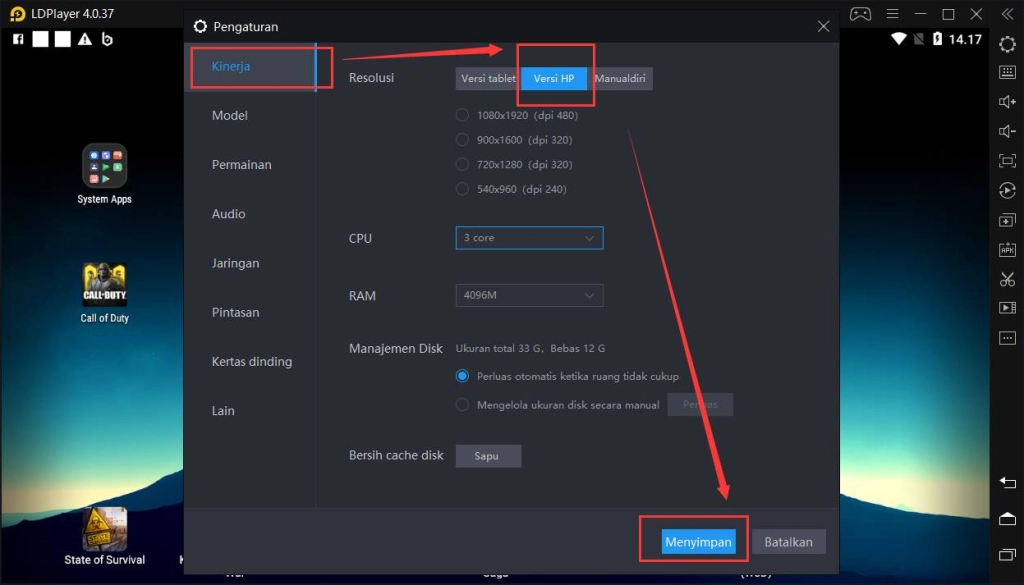Open the hamburger menu in title bar
The width and height of the screenshot is (1024, 585).
(892, 14)
